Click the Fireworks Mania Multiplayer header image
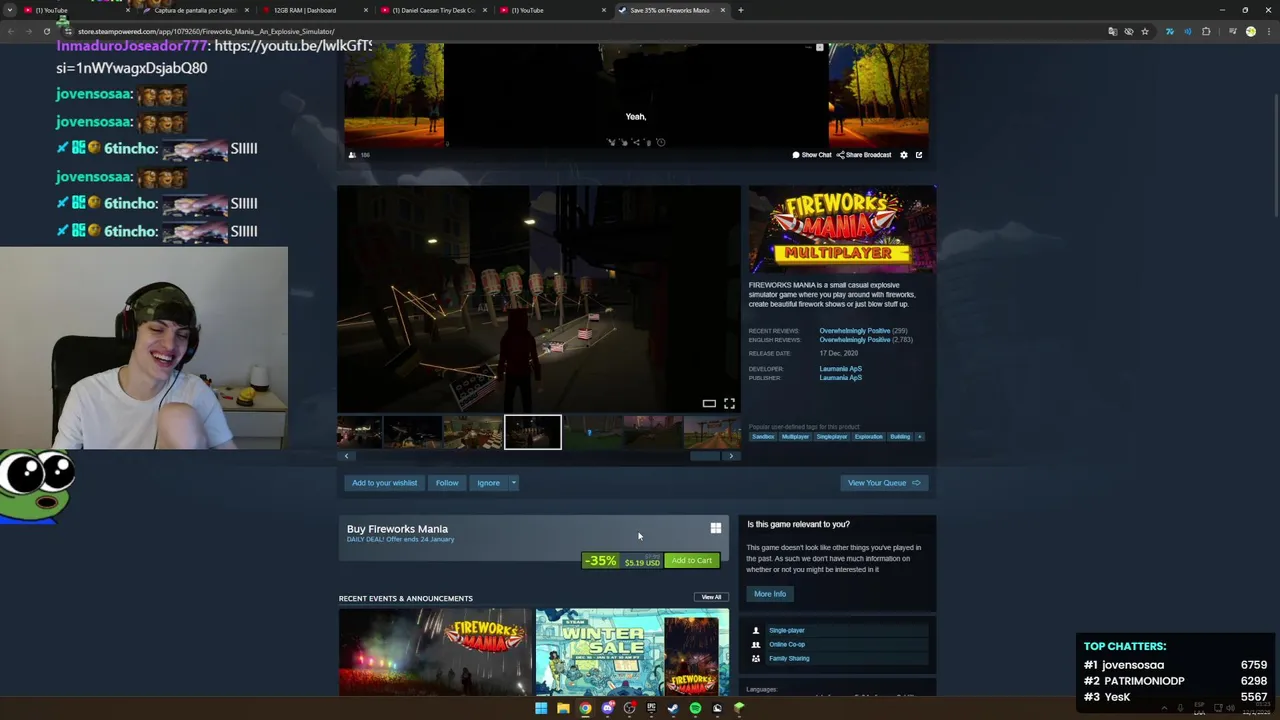1280x720 pixels. (842, 229)
